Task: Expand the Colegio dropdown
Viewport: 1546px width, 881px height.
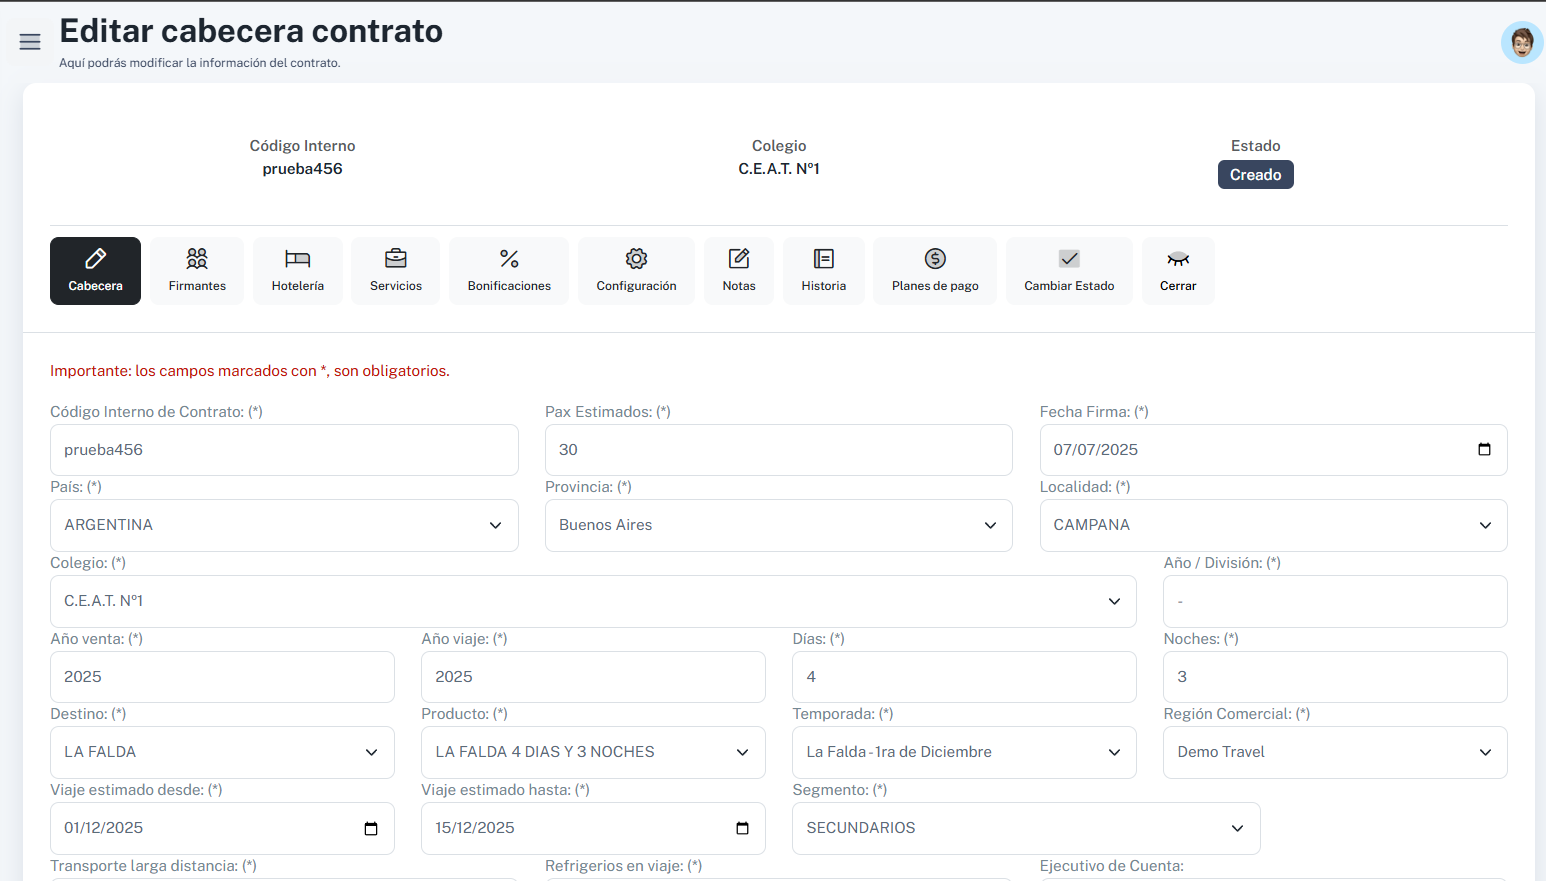Action: coord(593,601)
